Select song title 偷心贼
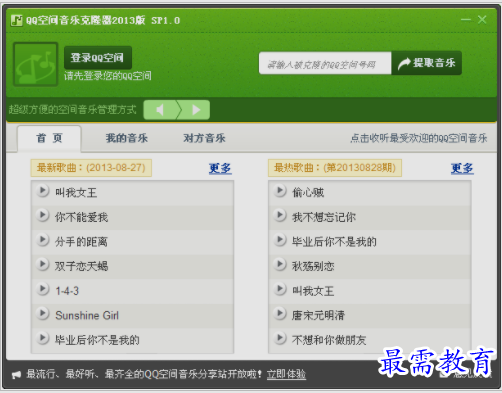The width and height of the screenshot is (502, 393). coord(308,192)
